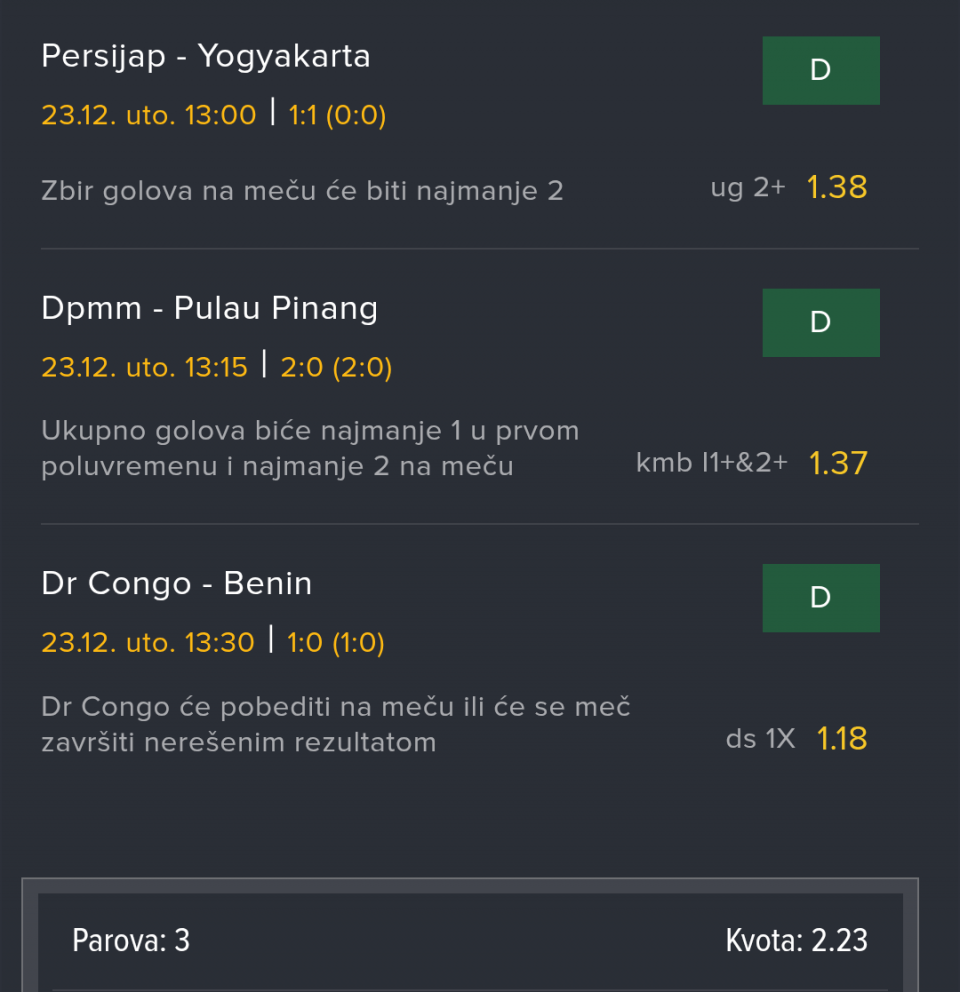960x992 pixels.
Task: Click the 'Kvota: 2.23' total odds
Action: (x=796, y=940)
